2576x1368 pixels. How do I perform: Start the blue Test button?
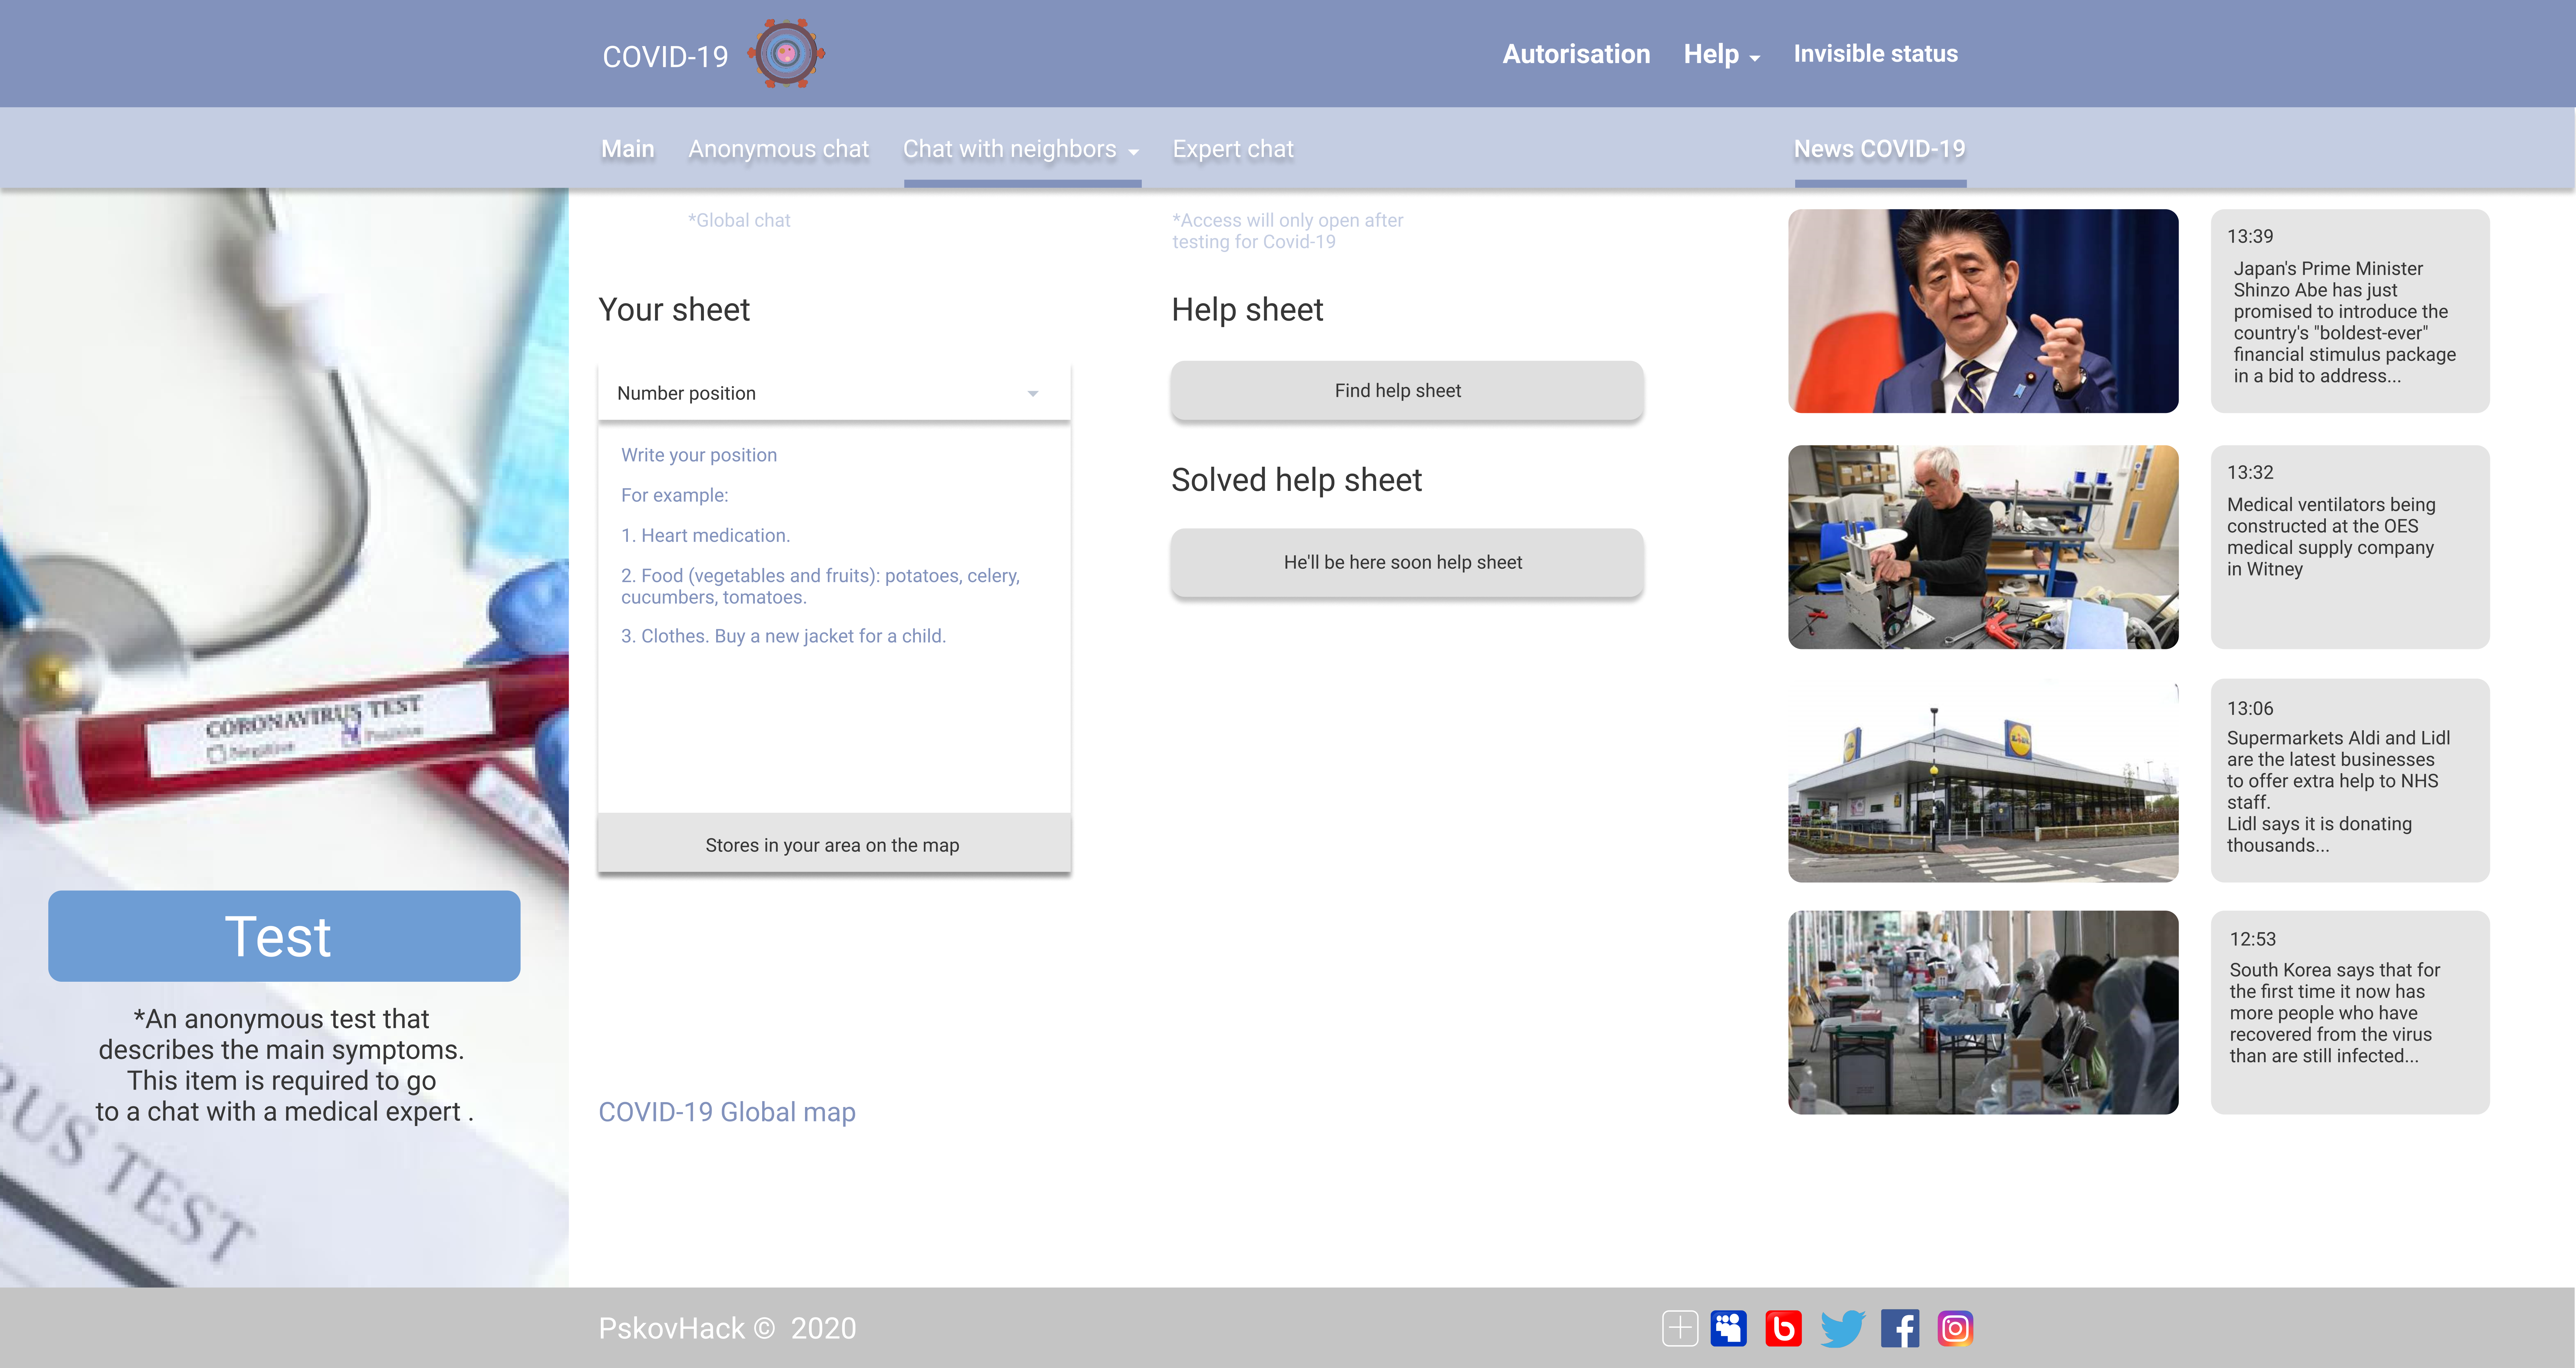(284, 936)
